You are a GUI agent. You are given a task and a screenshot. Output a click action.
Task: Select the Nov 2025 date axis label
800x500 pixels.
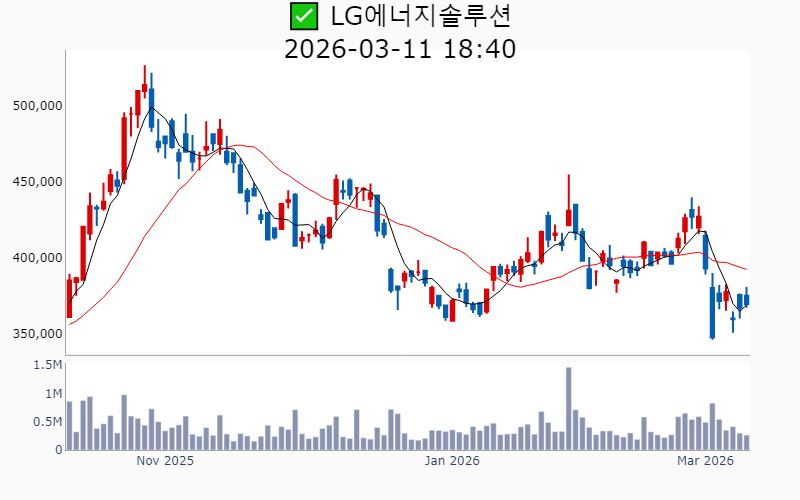165,462
